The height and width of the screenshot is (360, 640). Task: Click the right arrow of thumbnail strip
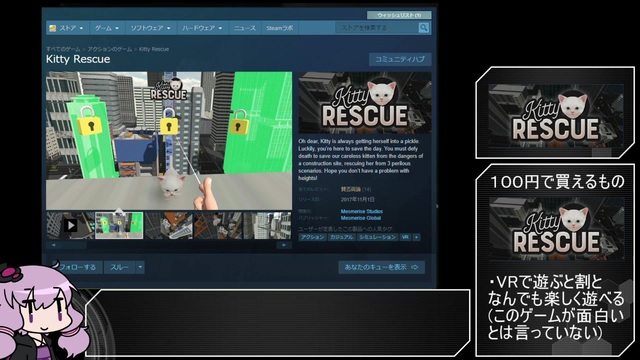click(x=284, y=245)
